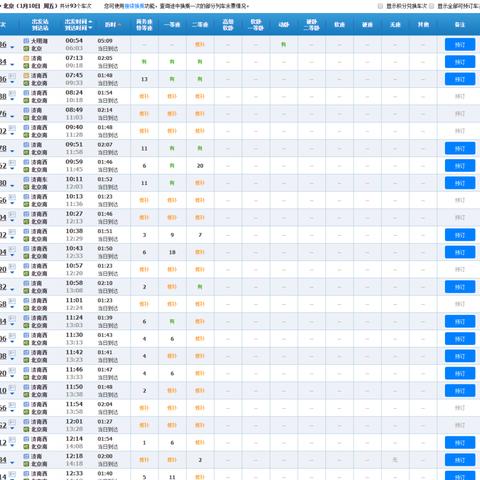
Task: Click the 二等座 column header
Action: point(200,25)
